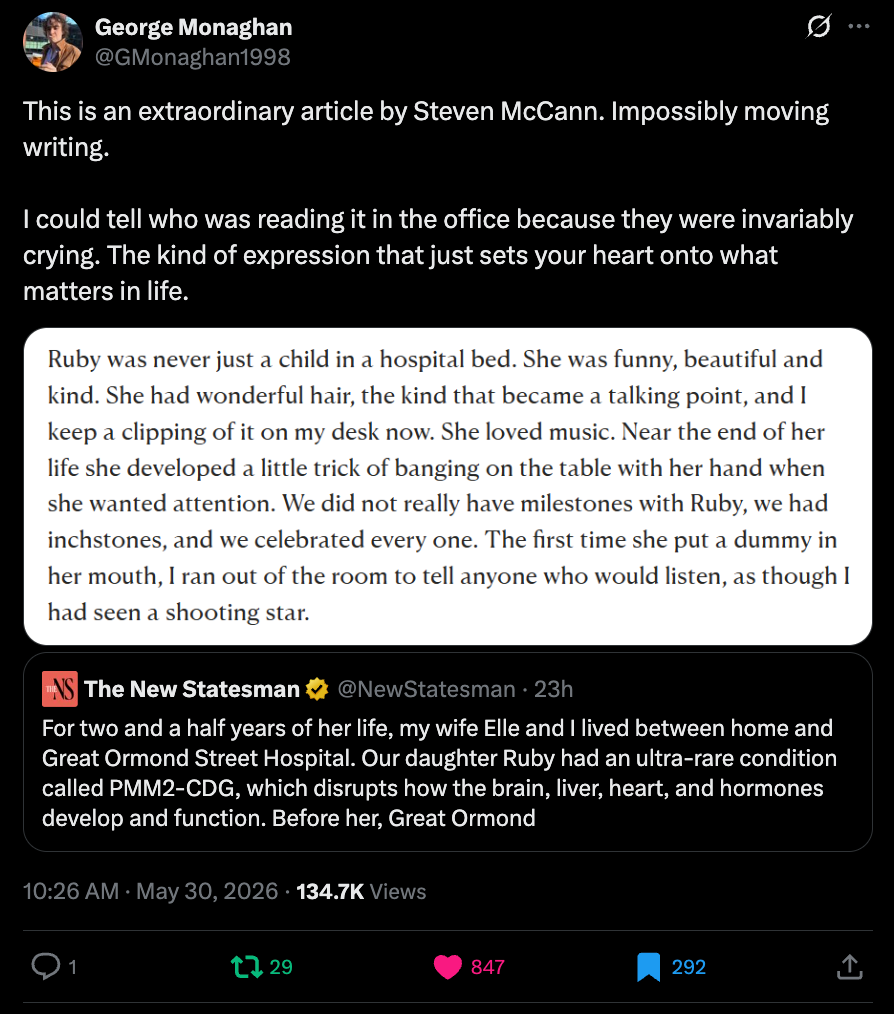Click The New Statesman account name
The height and width of the screenshot is (1014, 894).
pos(192,689)
